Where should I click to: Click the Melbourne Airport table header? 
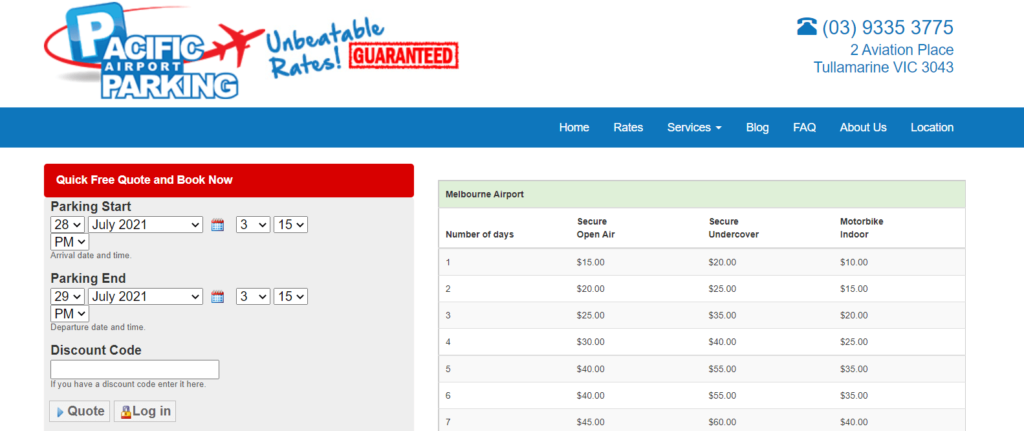[x=701, y=194]
